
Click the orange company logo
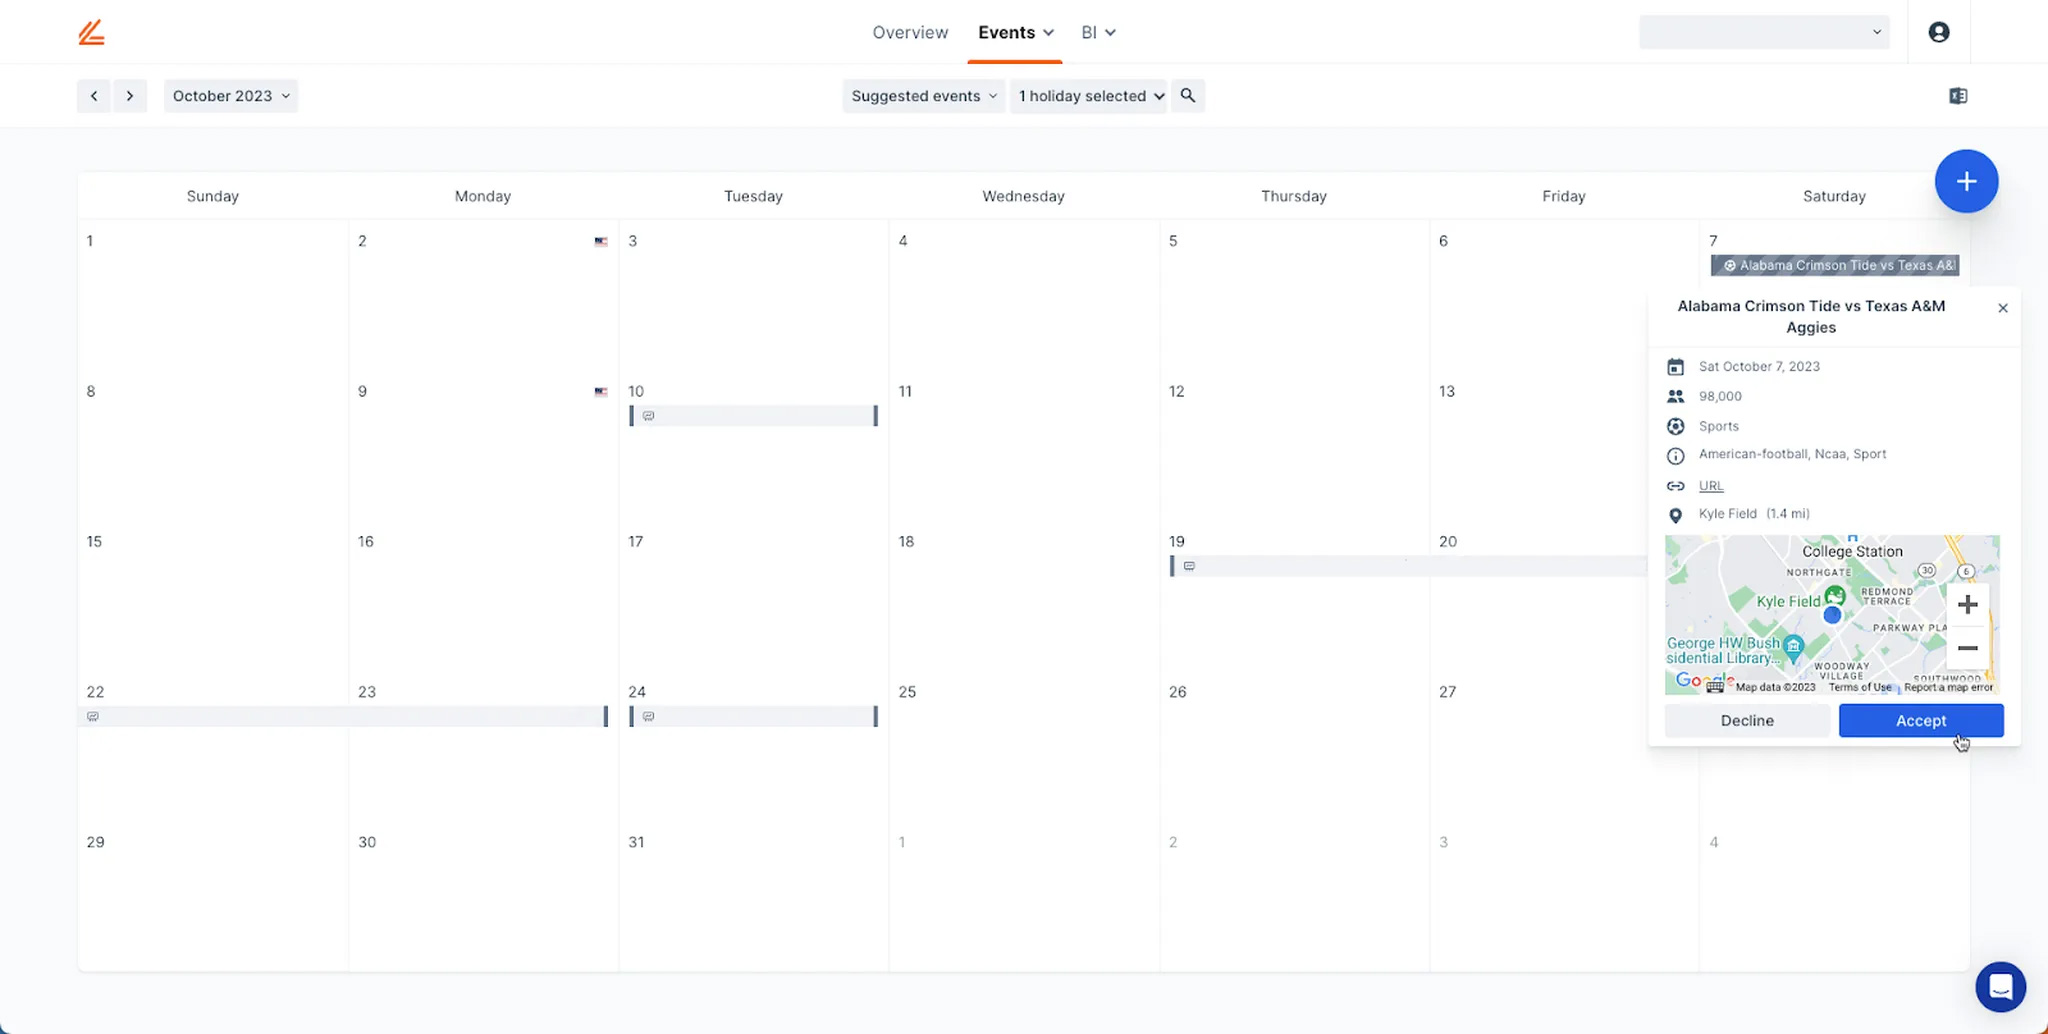(x=91, y=31)
